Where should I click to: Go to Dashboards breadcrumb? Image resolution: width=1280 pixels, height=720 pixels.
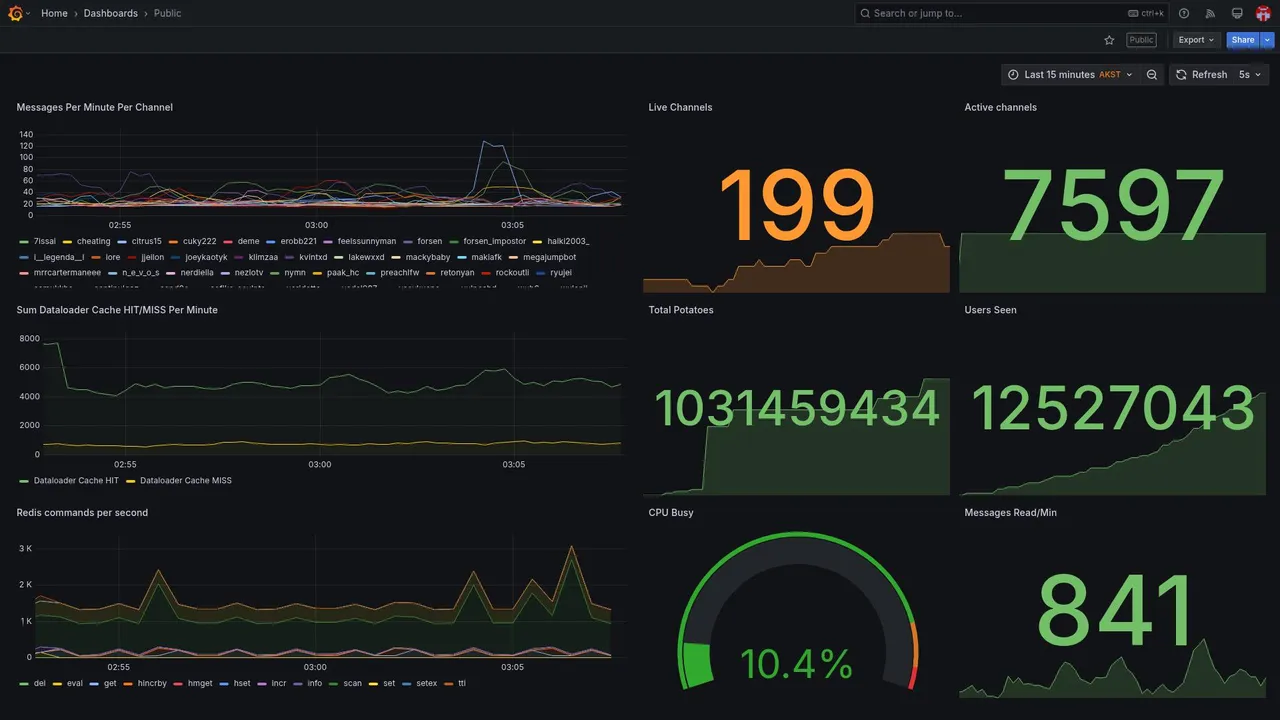point(111,13)
